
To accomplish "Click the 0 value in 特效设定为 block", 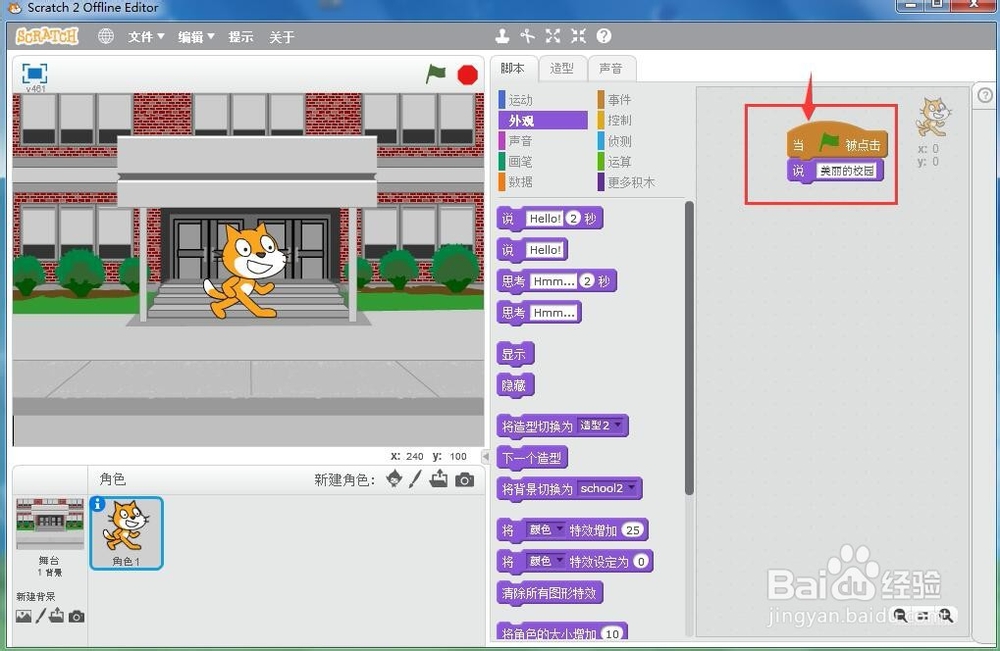I will pyautogui.click(x=641, y=561).
